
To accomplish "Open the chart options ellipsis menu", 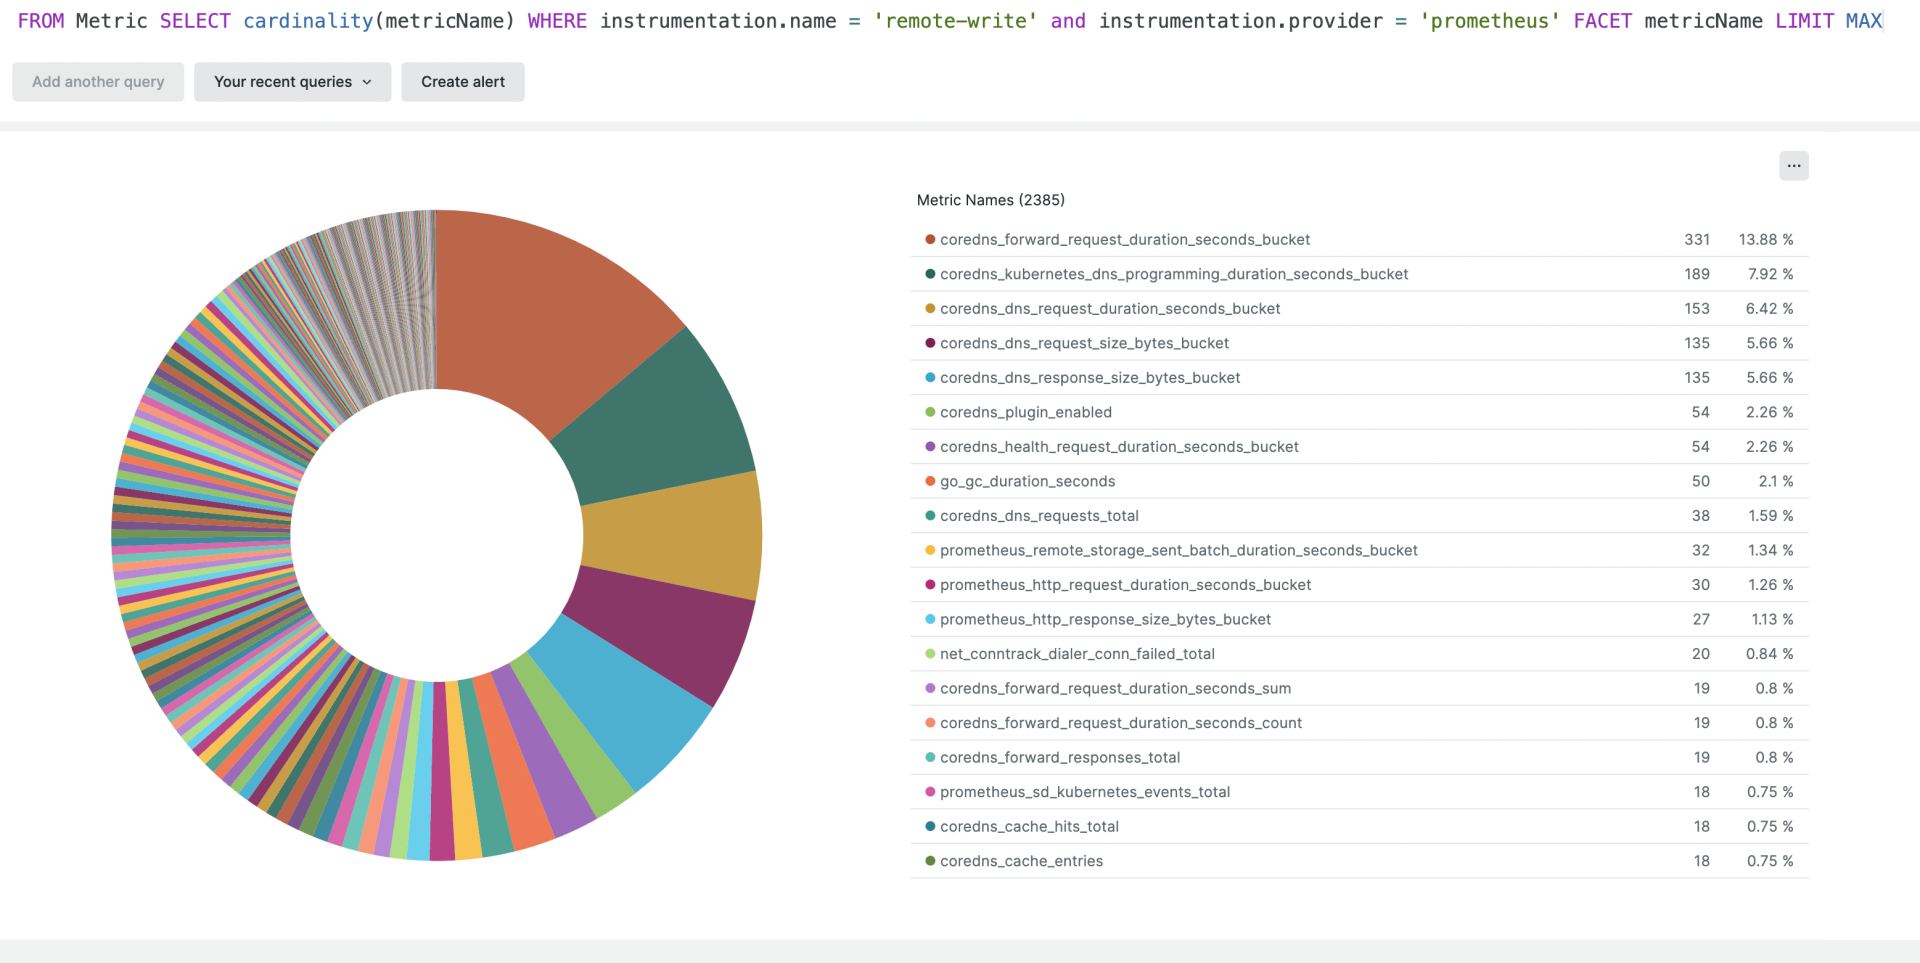I will (x=1793, y=165).
